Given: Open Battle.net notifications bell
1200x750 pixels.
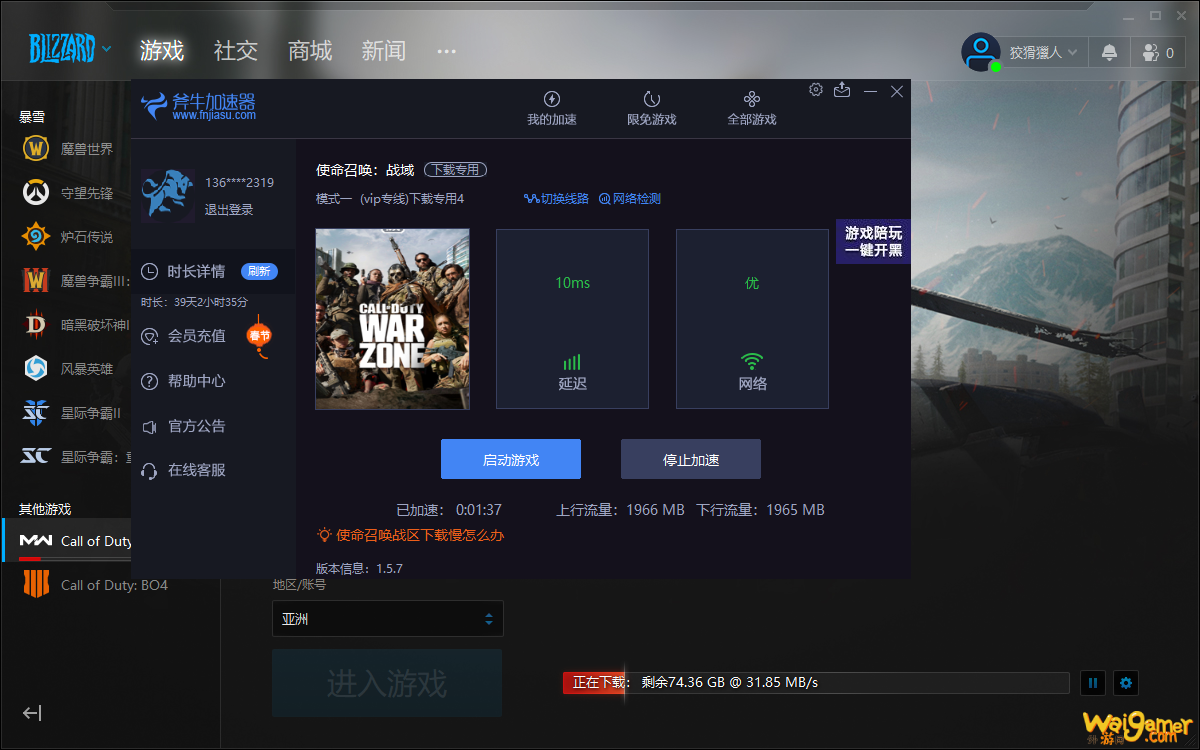Looking at the screenshot, I should click(1109, 52).
